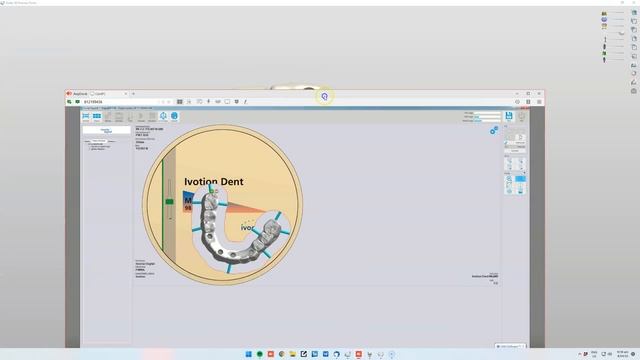640x360 pixels.
Task: Select the highlighted blue tile in right panel
Action: tap(520, 179)
